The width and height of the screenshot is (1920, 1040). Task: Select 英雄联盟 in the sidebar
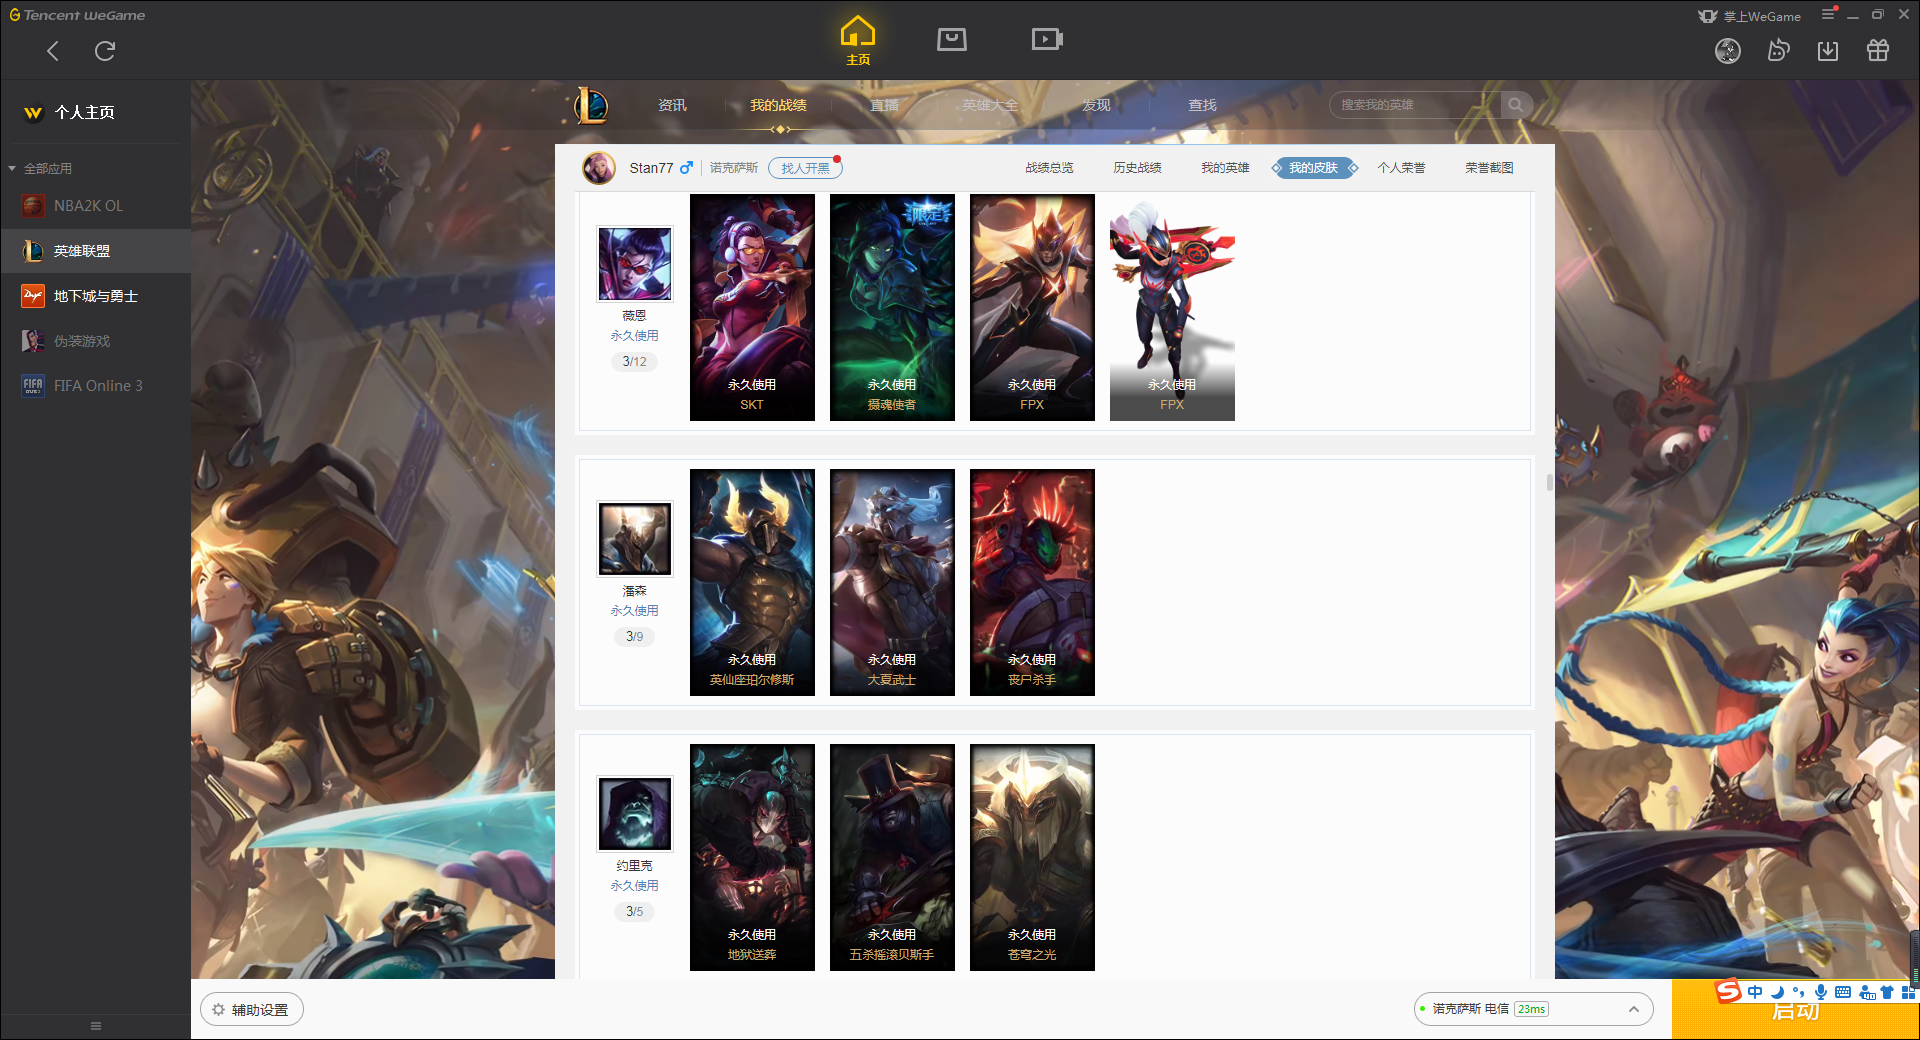pyautogui.click(x=95, y=251)
